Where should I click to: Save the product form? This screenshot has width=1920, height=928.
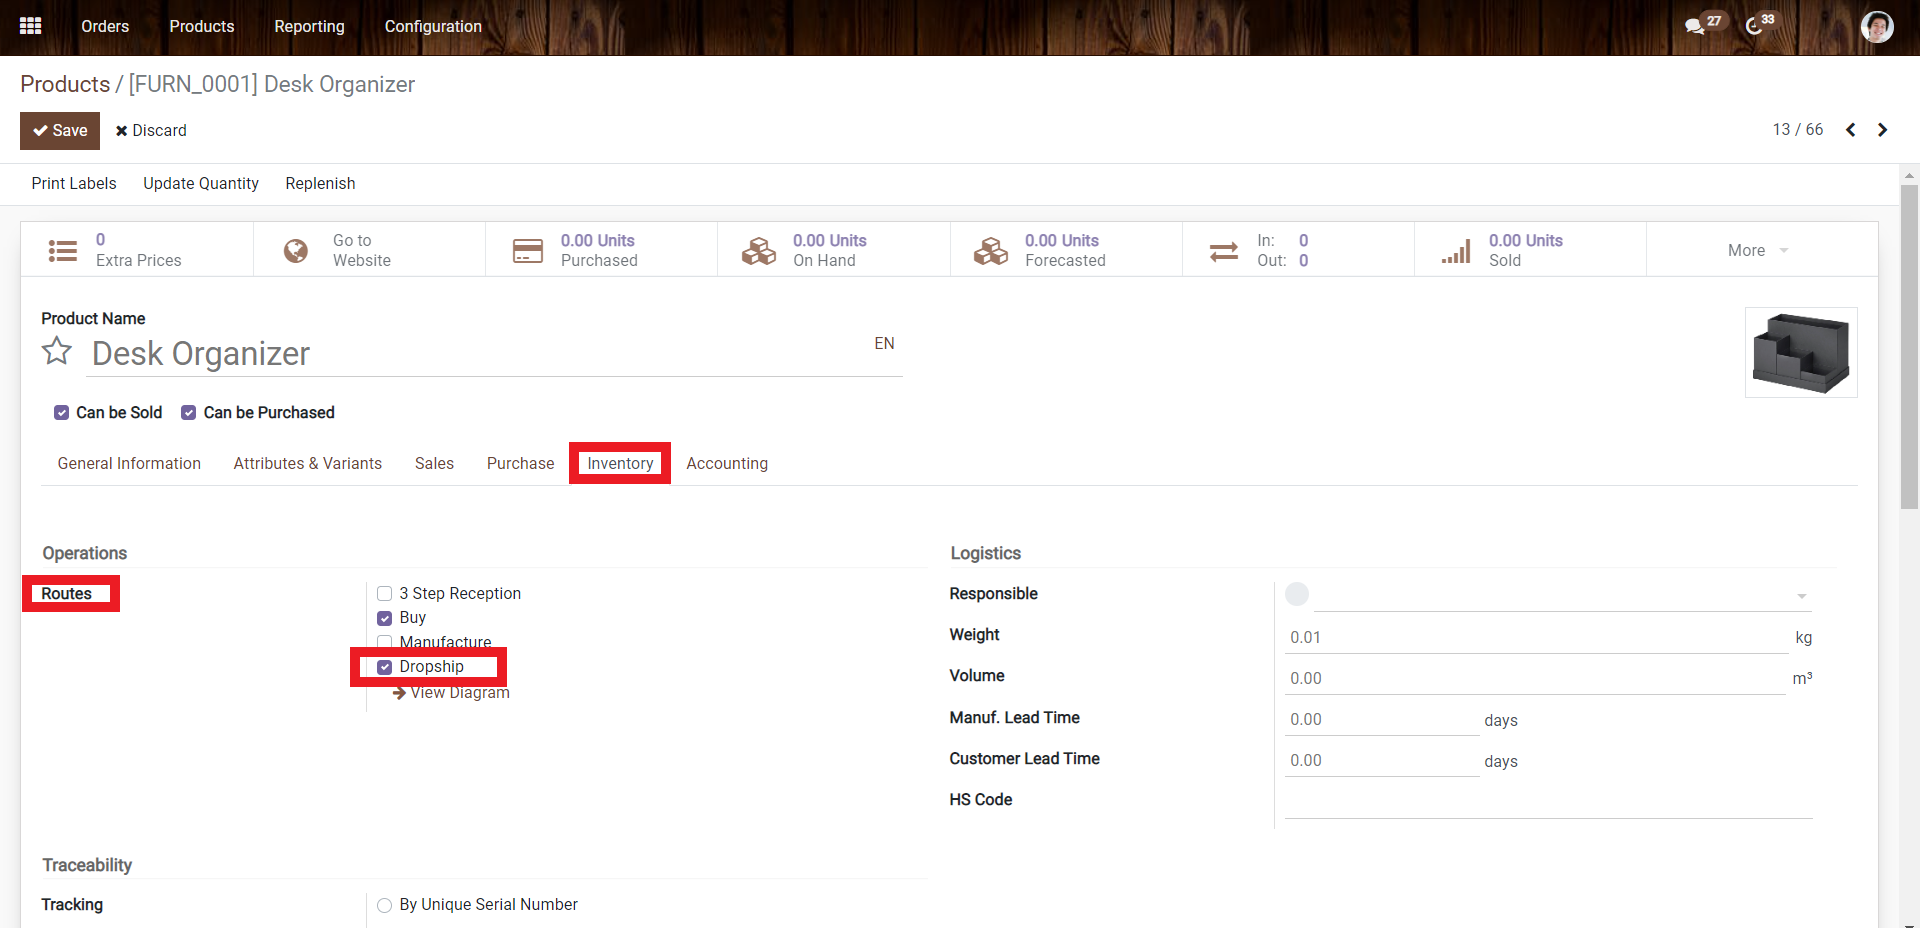(60, 131)
